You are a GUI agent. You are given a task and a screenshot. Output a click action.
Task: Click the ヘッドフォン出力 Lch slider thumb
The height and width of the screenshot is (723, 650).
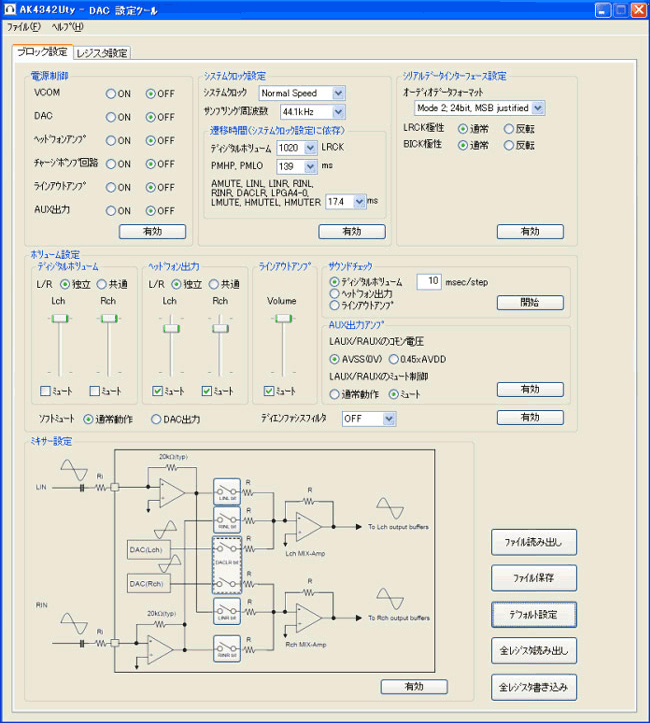pos(171,328)
